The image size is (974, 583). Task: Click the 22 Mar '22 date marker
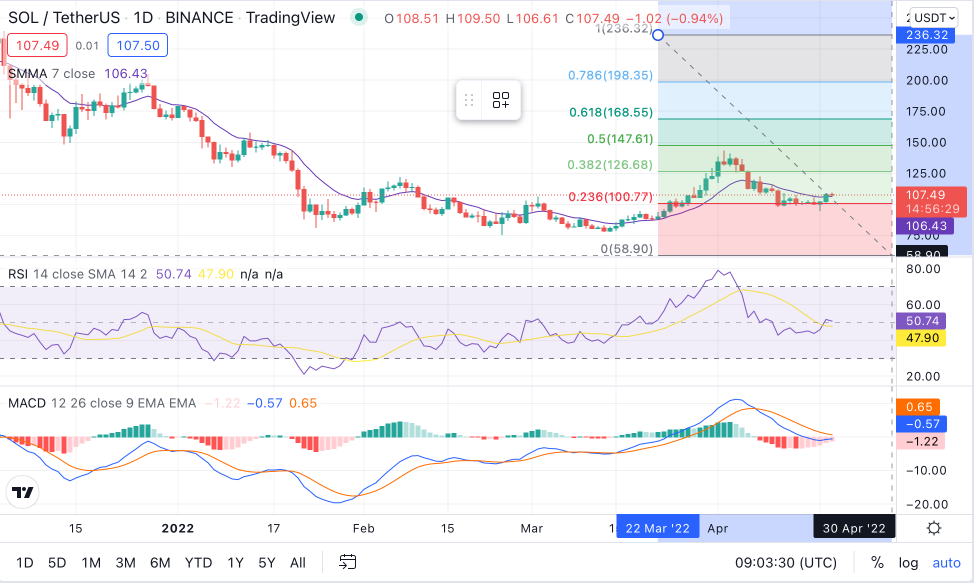pos(658,528)
